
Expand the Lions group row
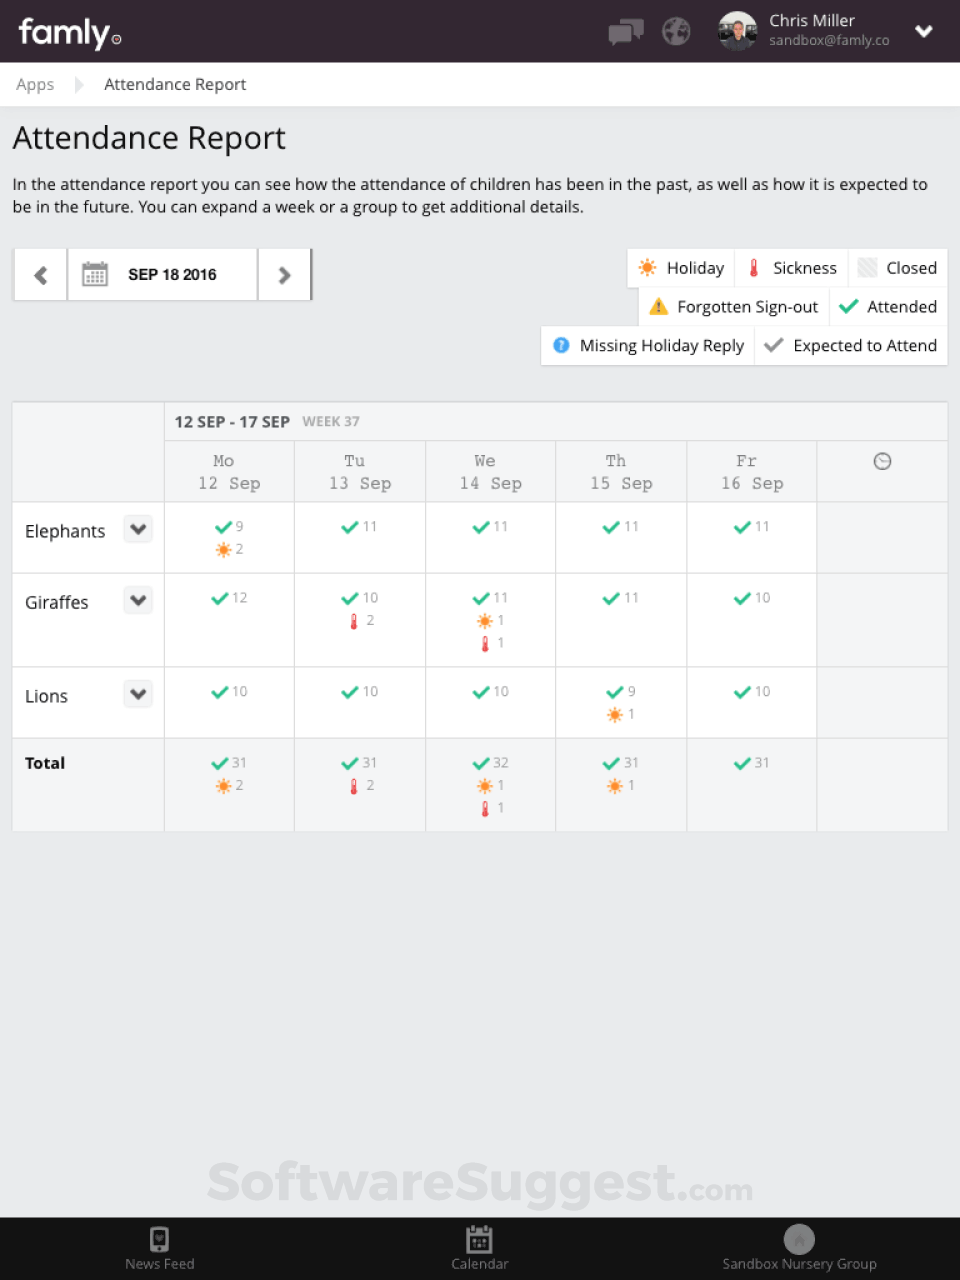tap(138, 694)
